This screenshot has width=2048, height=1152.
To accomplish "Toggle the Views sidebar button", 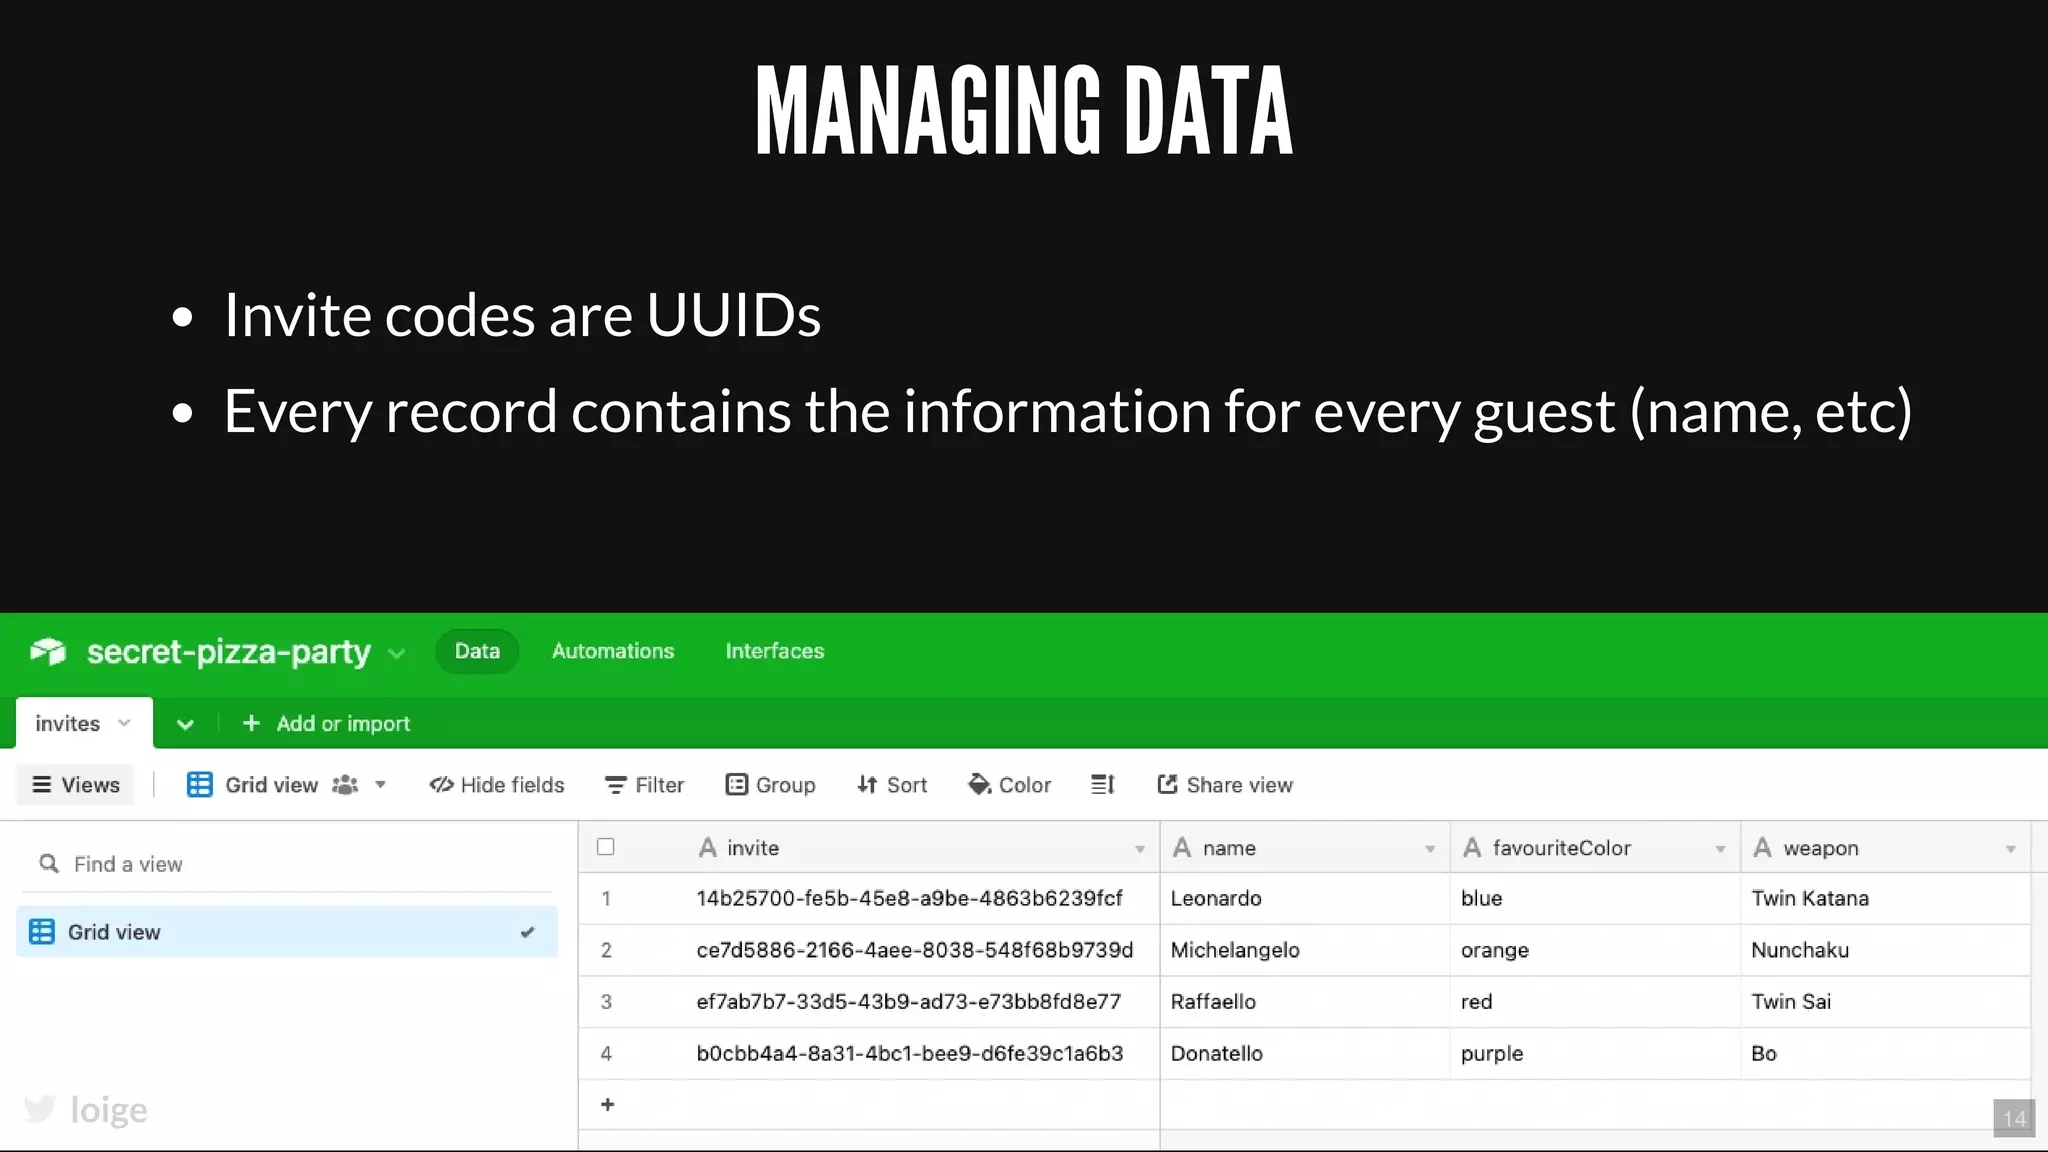I will click(76, 785).
